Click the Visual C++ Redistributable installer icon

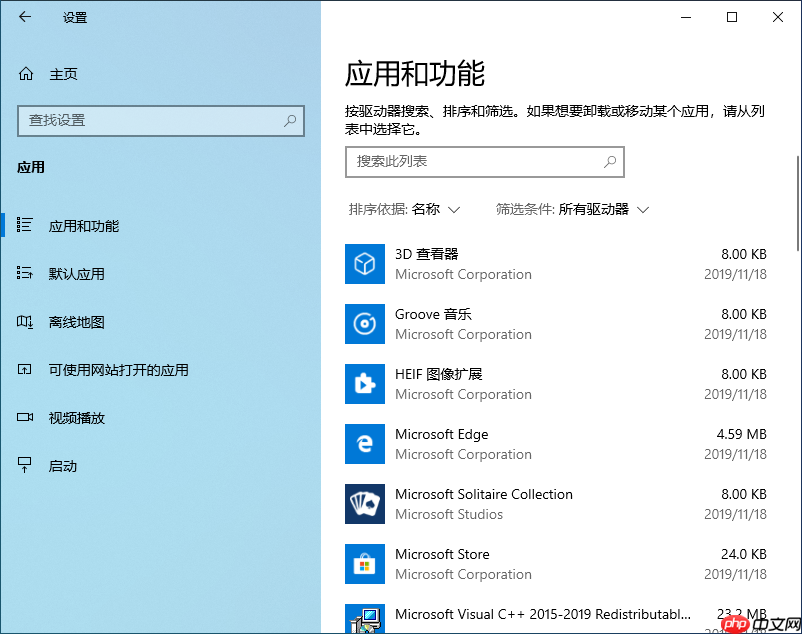(x=365, y=619)
